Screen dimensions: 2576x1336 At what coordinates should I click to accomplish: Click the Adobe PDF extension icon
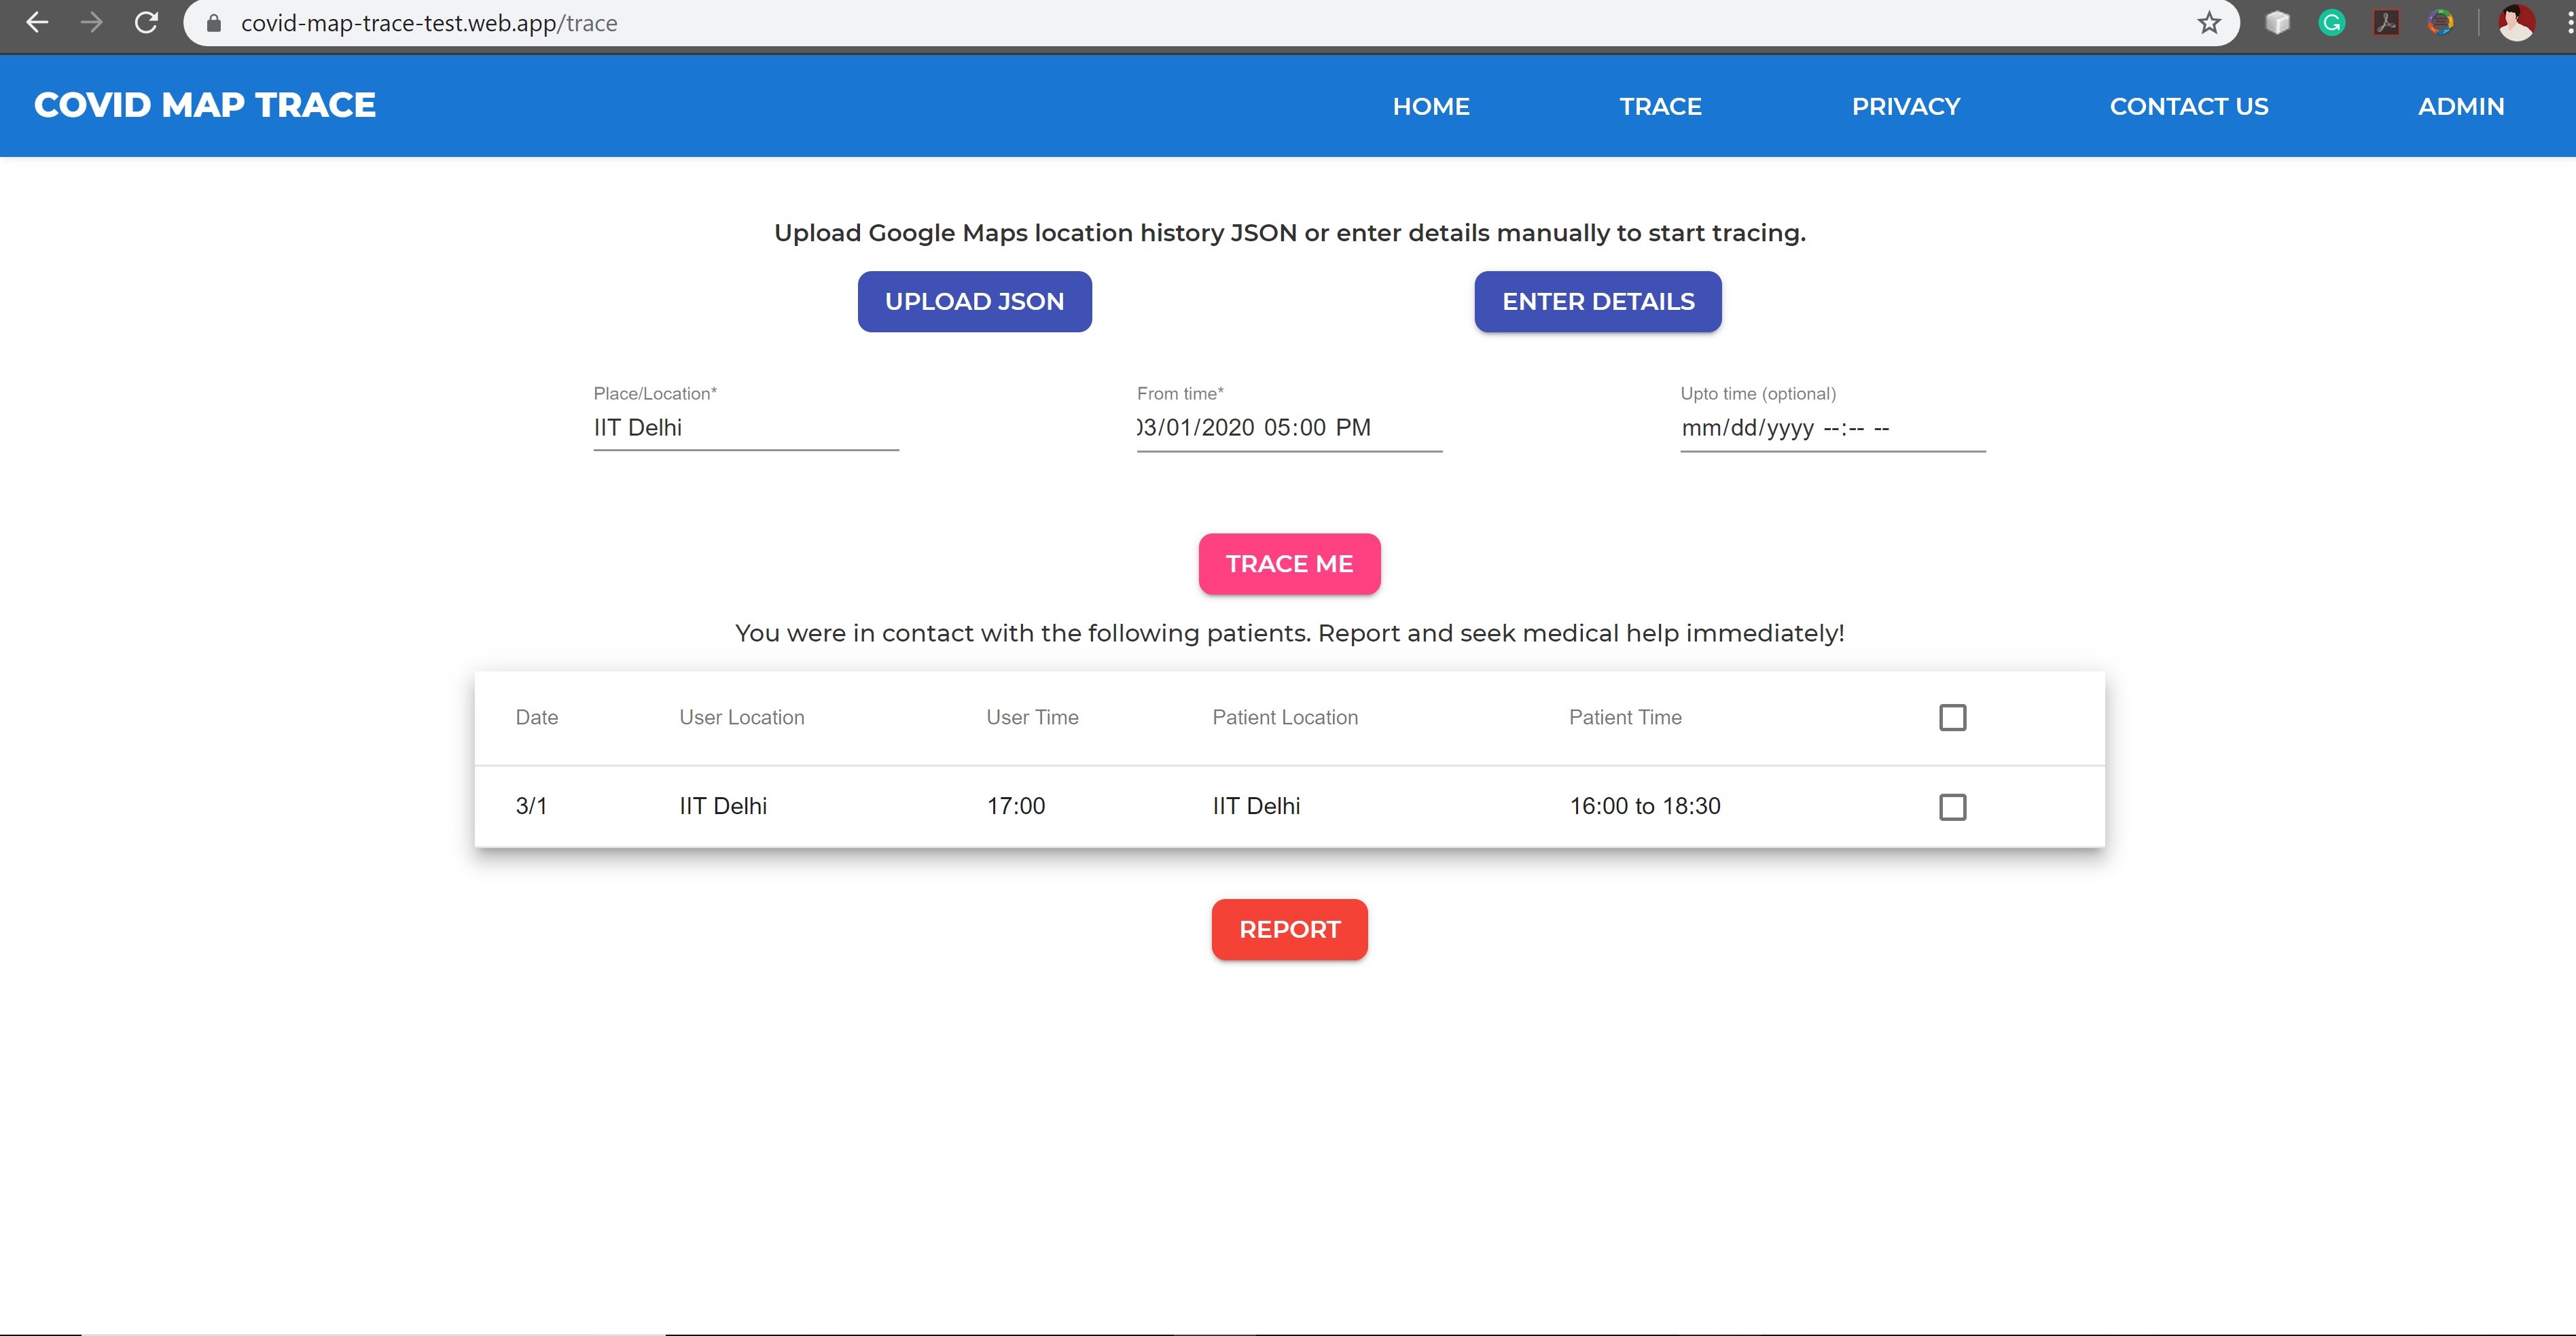pyautogui.click(x=2386, y=23)
